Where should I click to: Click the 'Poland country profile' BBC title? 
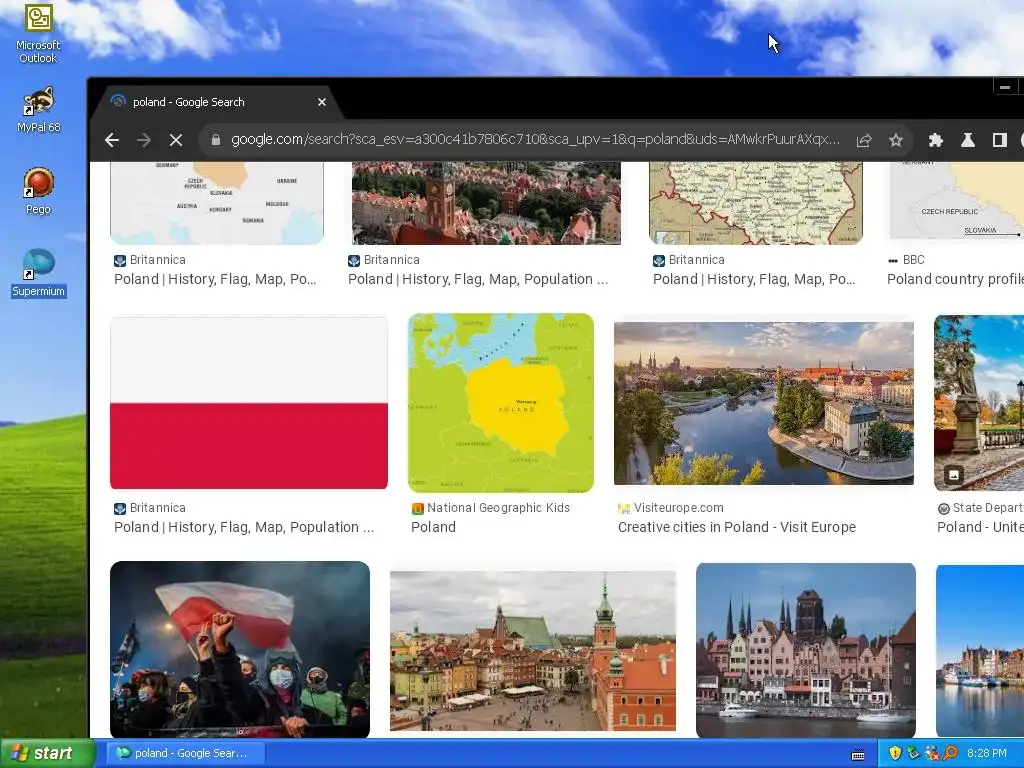955,279
